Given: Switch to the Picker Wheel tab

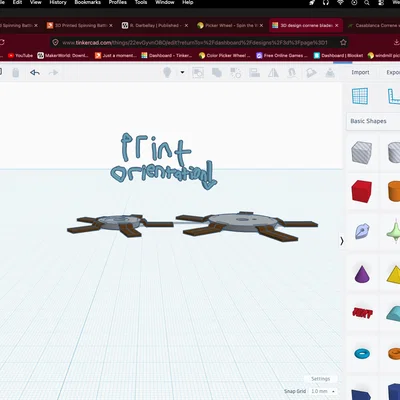Looking at the screenshot, I should (230, 25).
